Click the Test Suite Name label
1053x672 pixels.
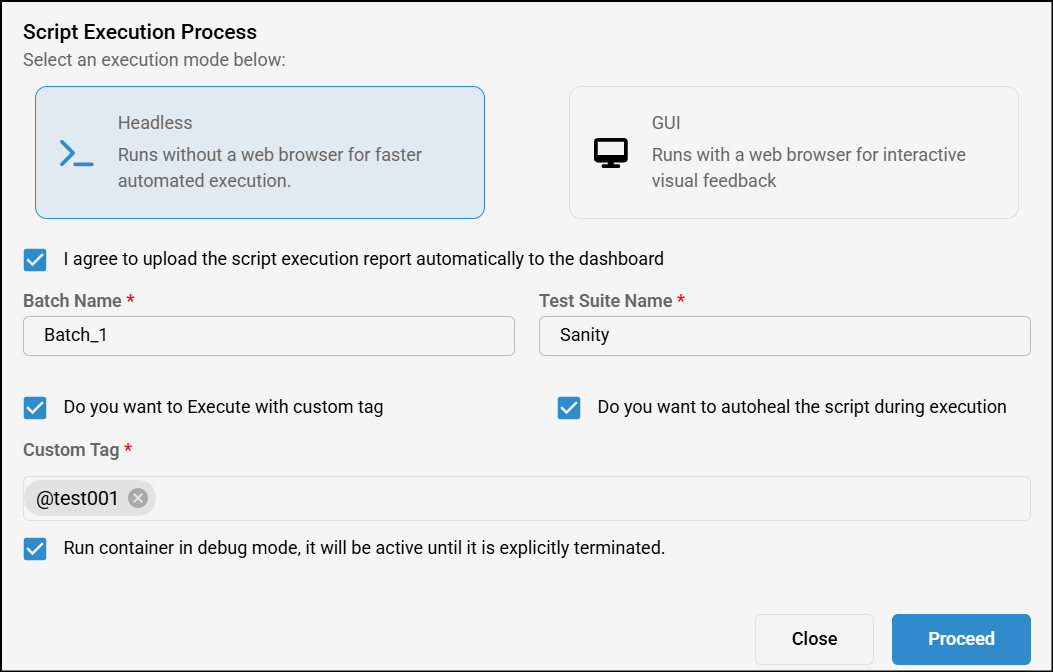pos(605,301)
